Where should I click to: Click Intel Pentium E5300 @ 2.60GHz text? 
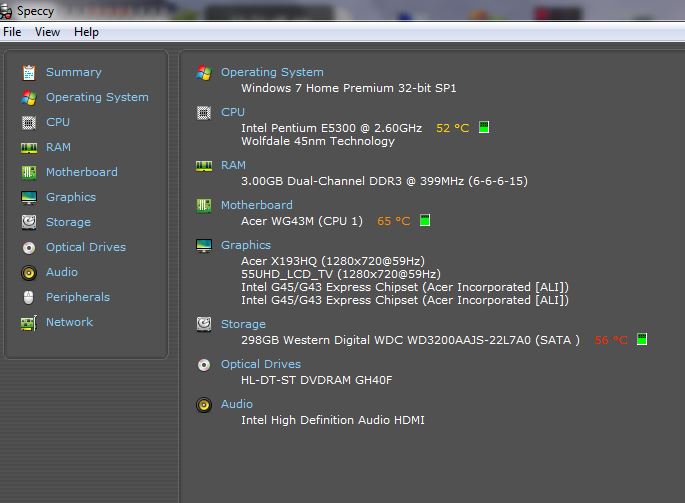pos(332,128)
